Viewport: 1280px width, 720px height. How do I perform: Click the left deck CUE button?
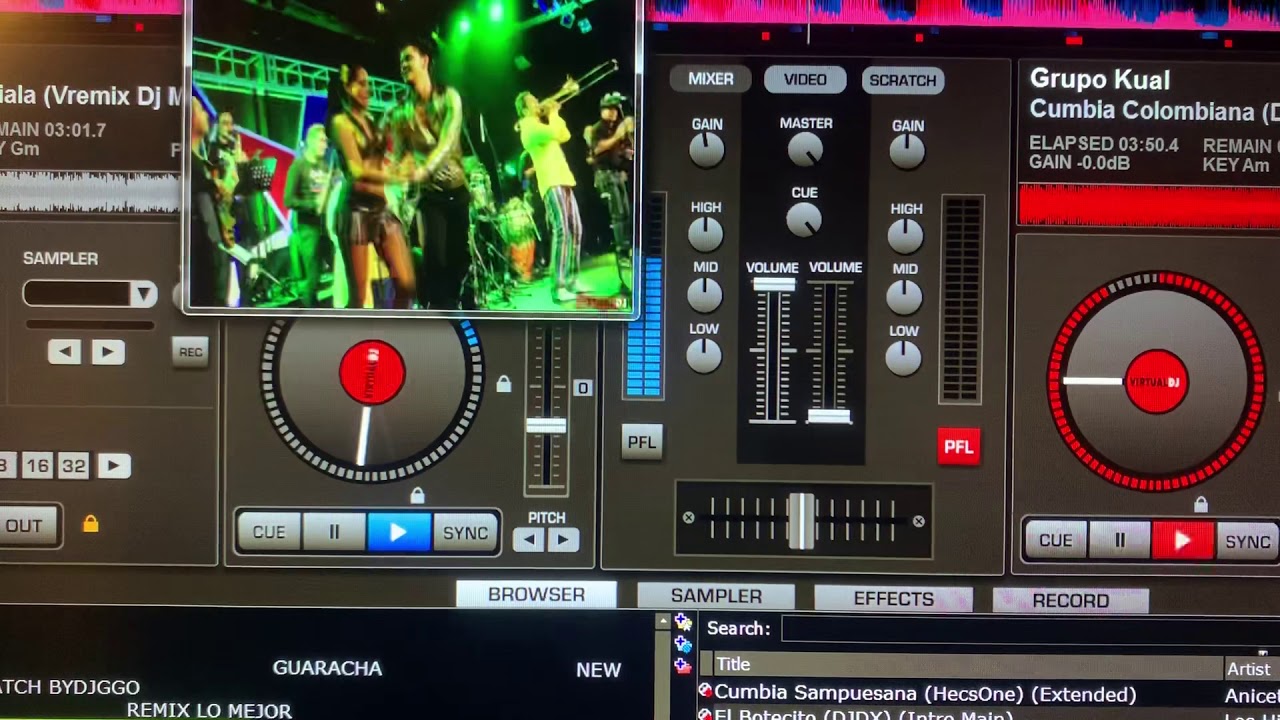tap(269, 532)
